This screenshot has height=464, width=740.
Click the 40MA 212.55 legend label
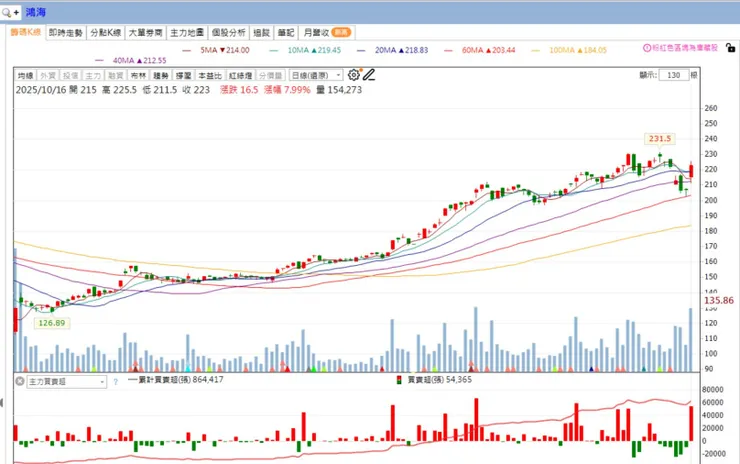[139, 60]
